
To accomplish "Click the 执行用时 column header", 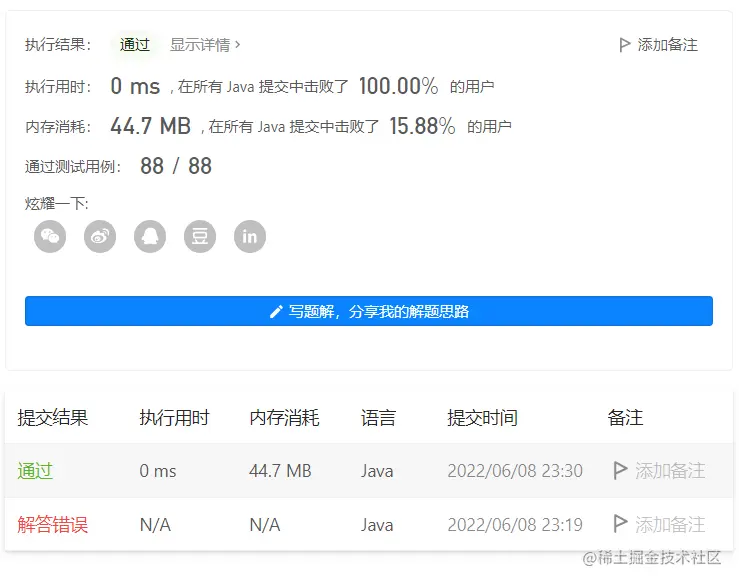I will (x=174, y=418).
